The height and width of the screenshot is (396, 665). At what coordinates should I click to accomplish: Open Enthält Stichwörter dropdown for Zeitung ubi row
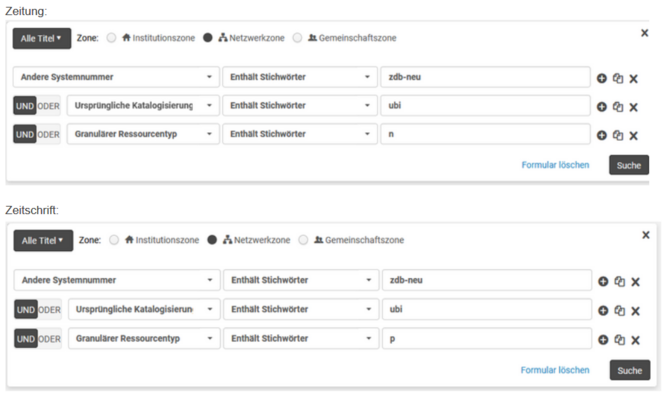click(300, 106)
